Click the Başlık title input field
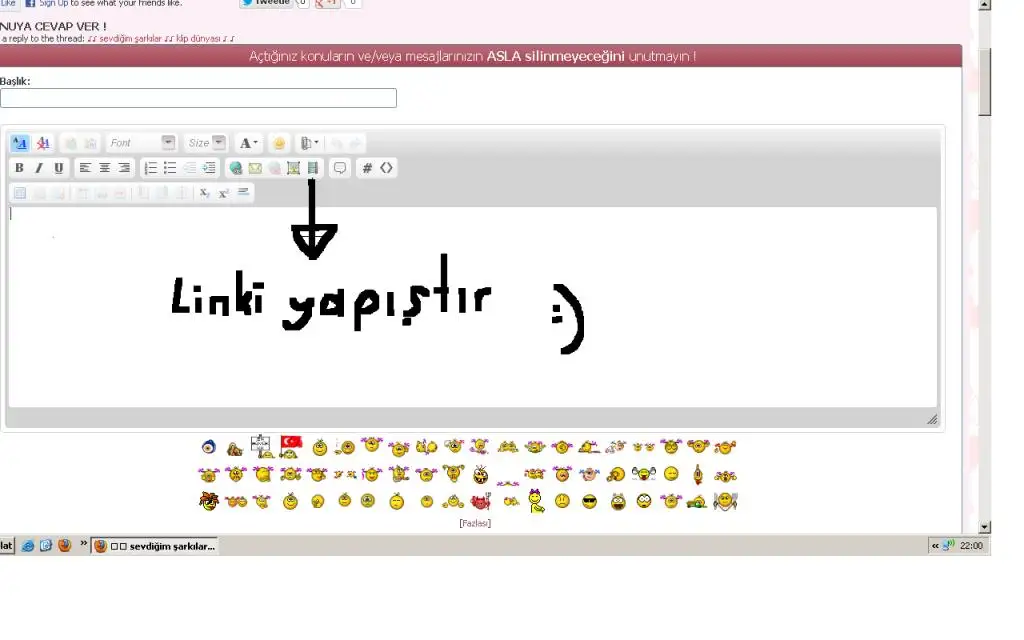Screen dimensions: 1024x640 [x=198, y=98]
